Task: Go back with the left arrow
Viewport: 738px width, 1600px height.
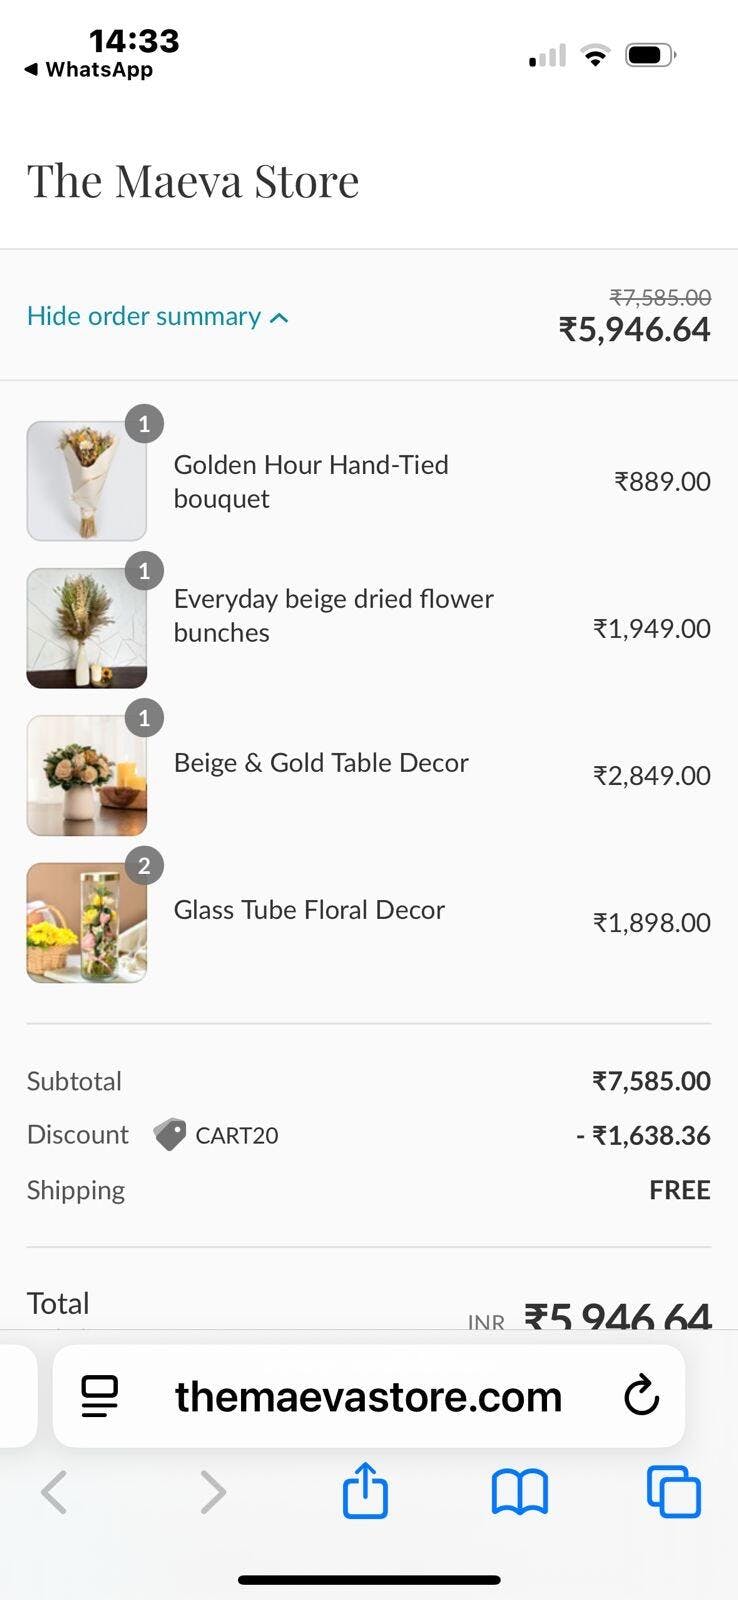Action: [54, 1492]
